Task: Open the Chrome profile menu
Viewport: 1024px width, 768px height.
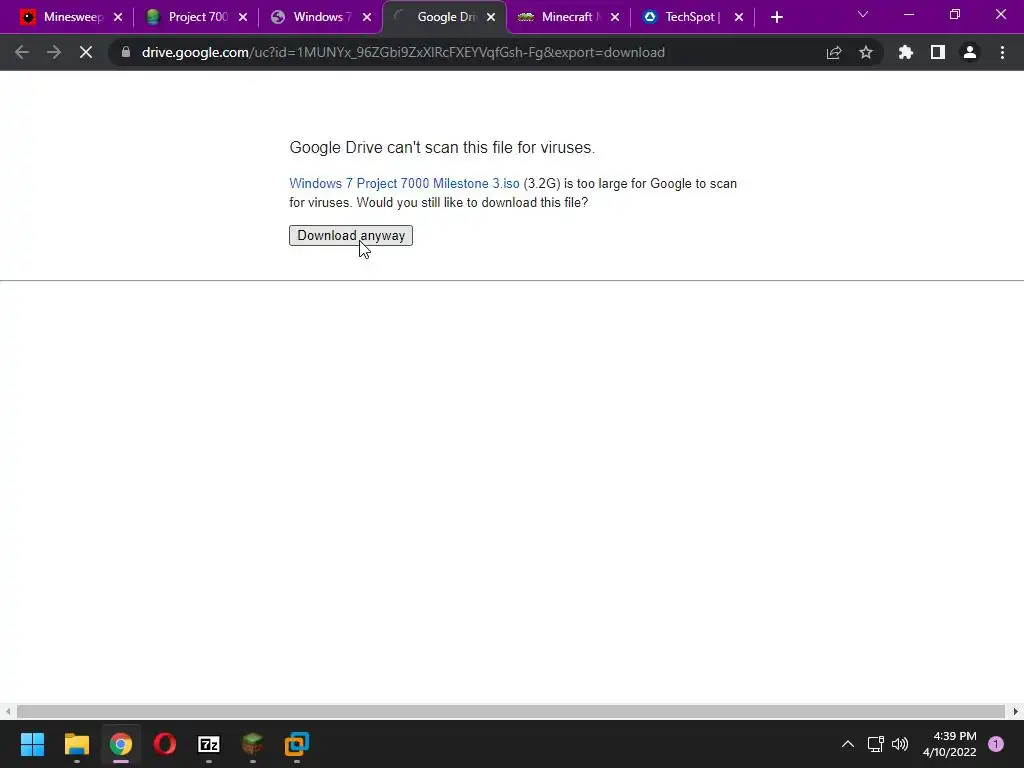Action: (x=970, y=52)
